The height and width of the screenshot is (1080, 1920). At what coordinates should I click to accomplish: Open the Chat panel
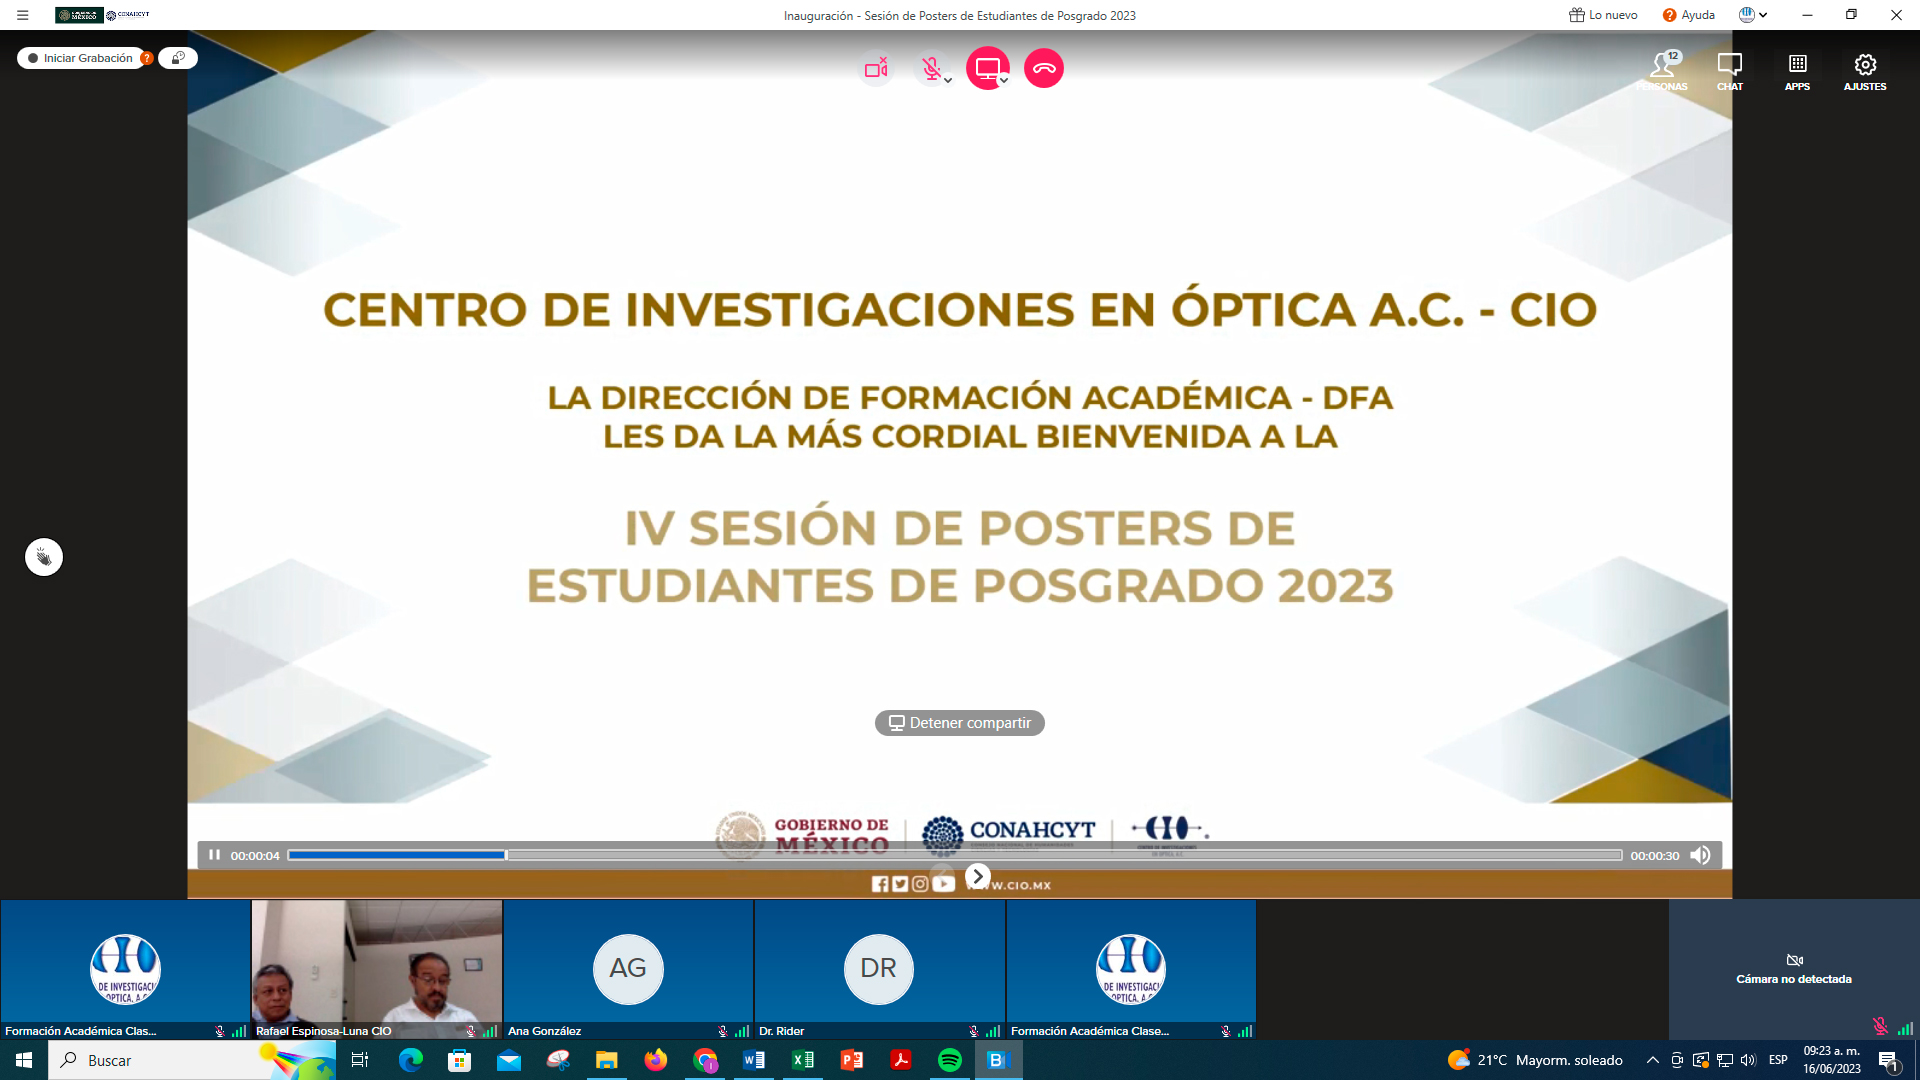[1729, 70]
